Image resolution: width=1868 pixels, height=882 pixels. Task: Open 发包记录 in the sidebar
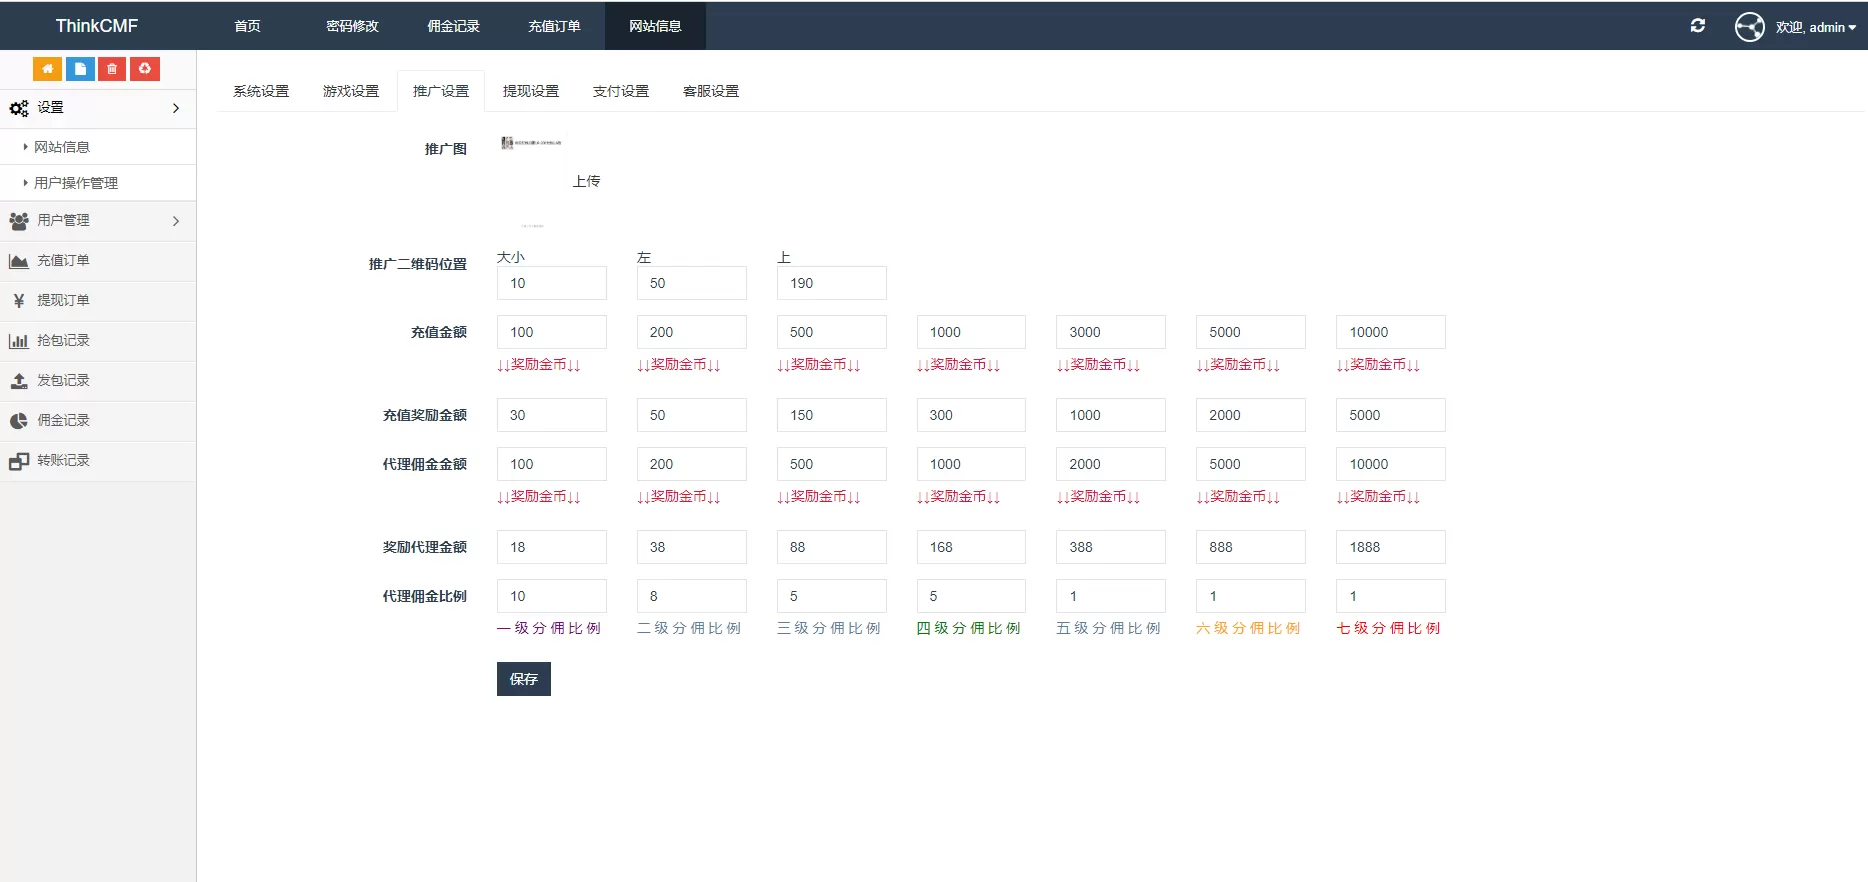click(x=63, y=381)
